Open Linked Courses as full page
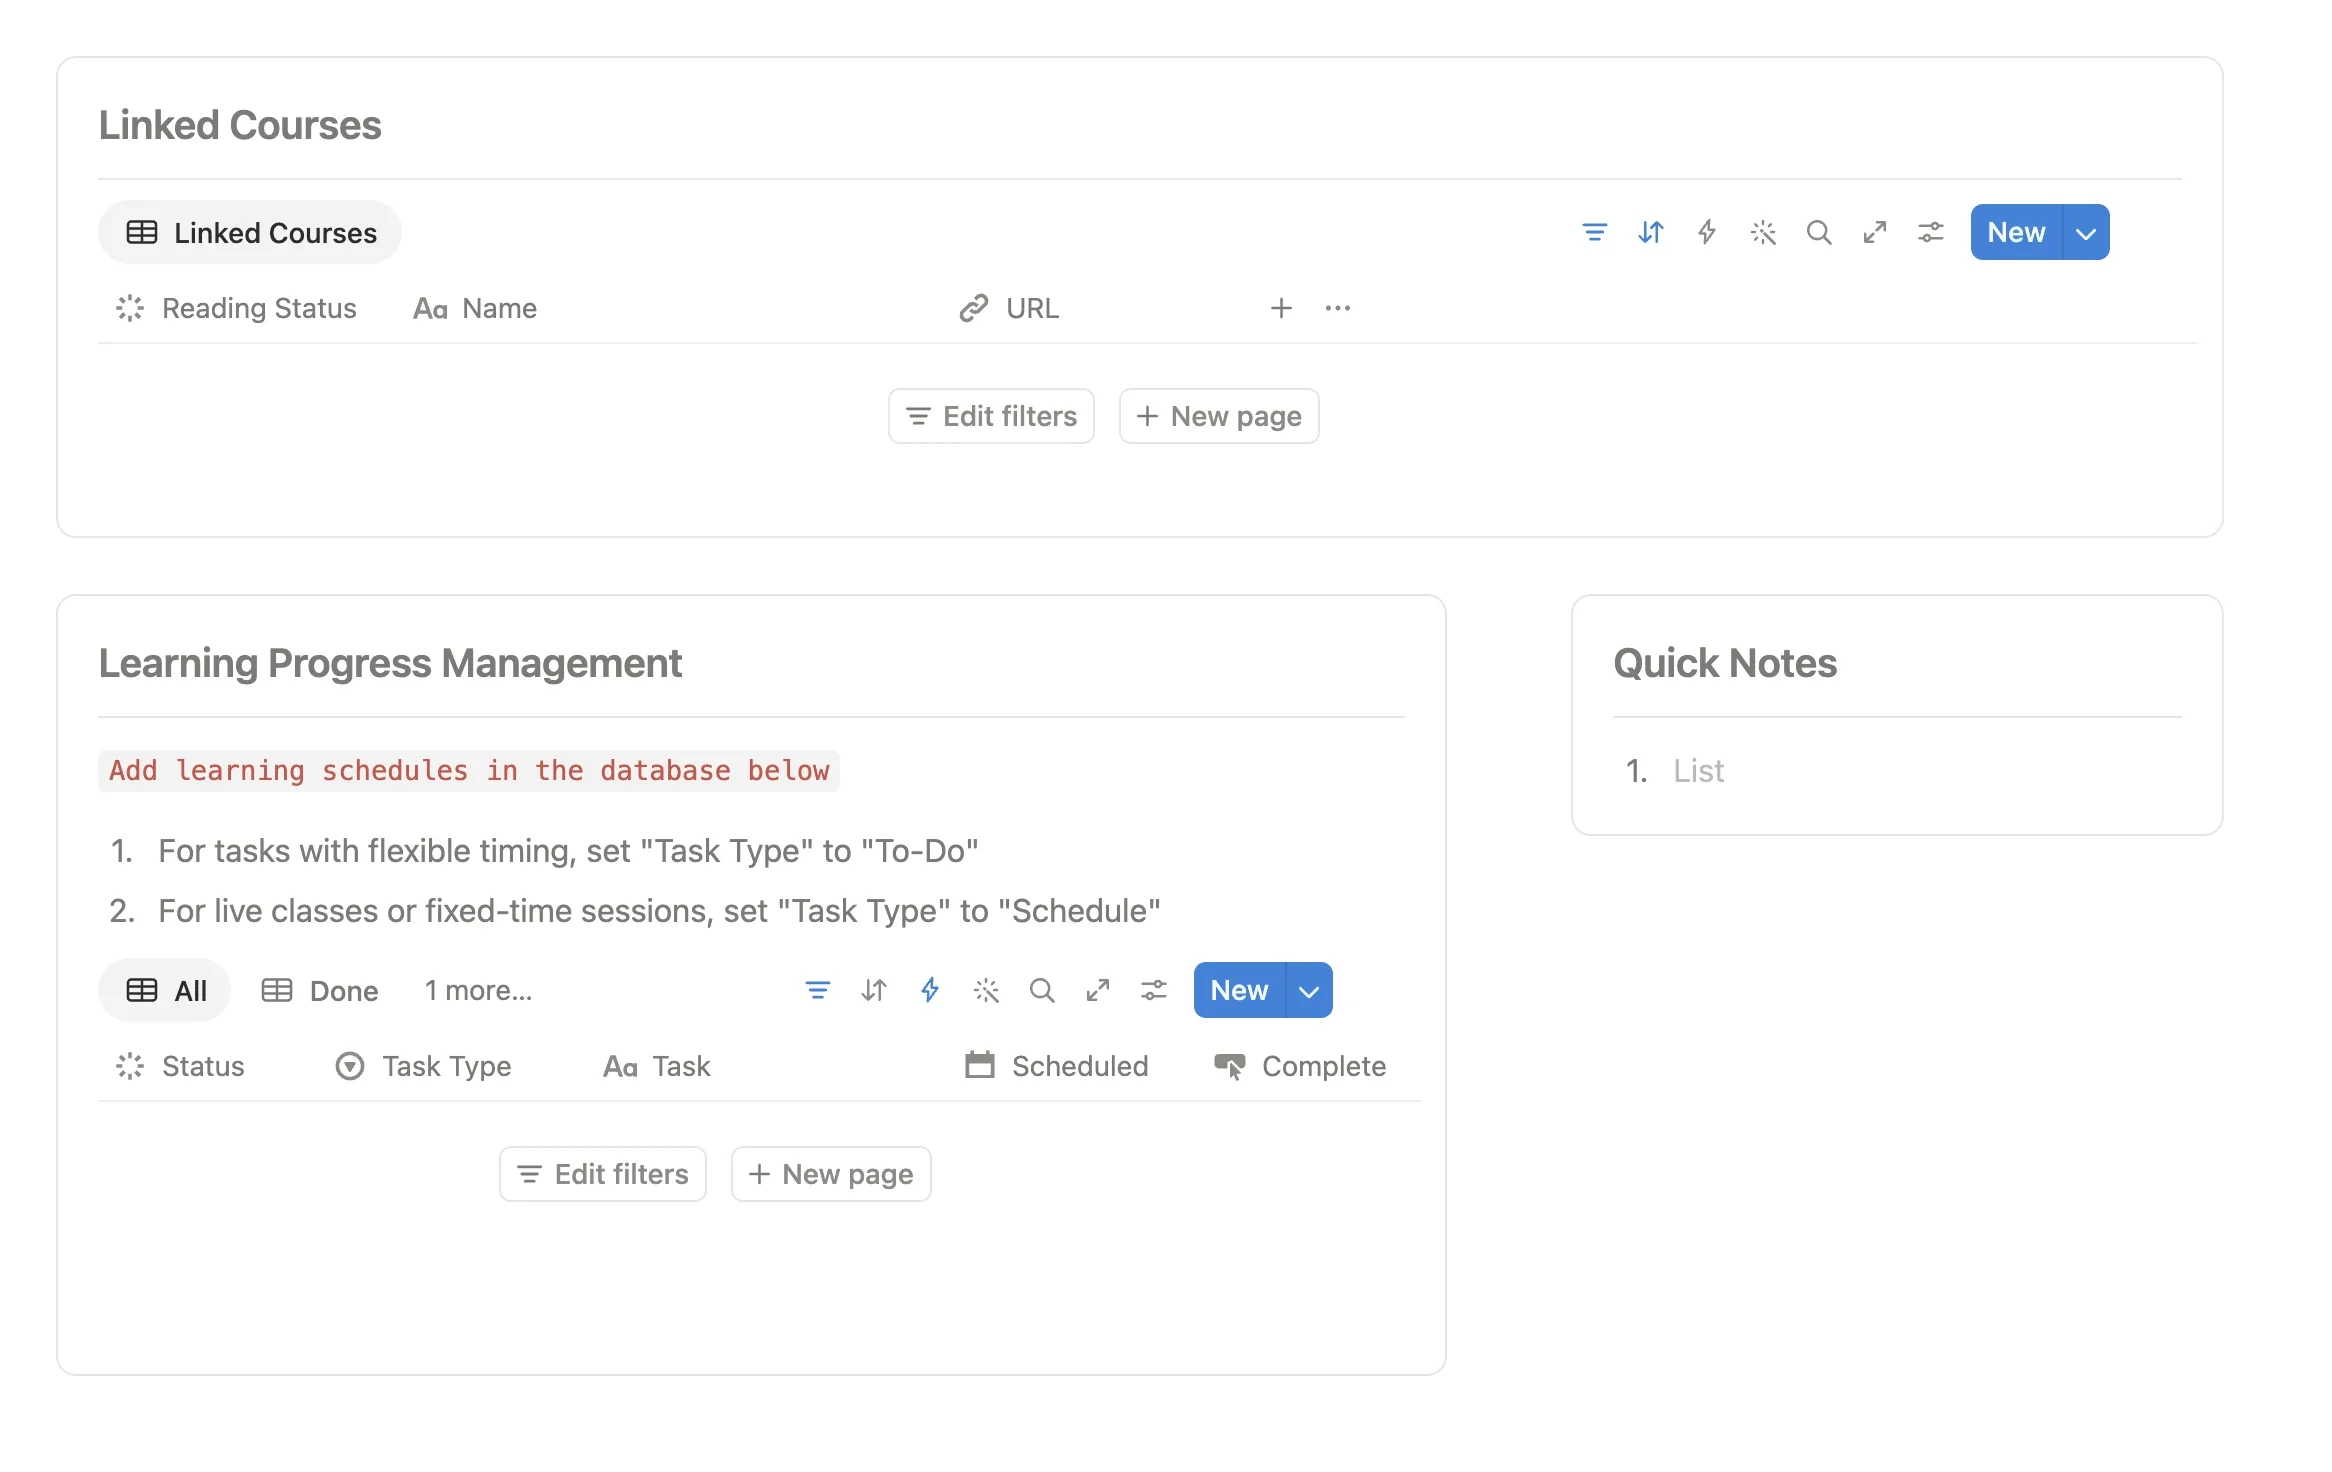2332x1472 pixels. (1875, 233)
